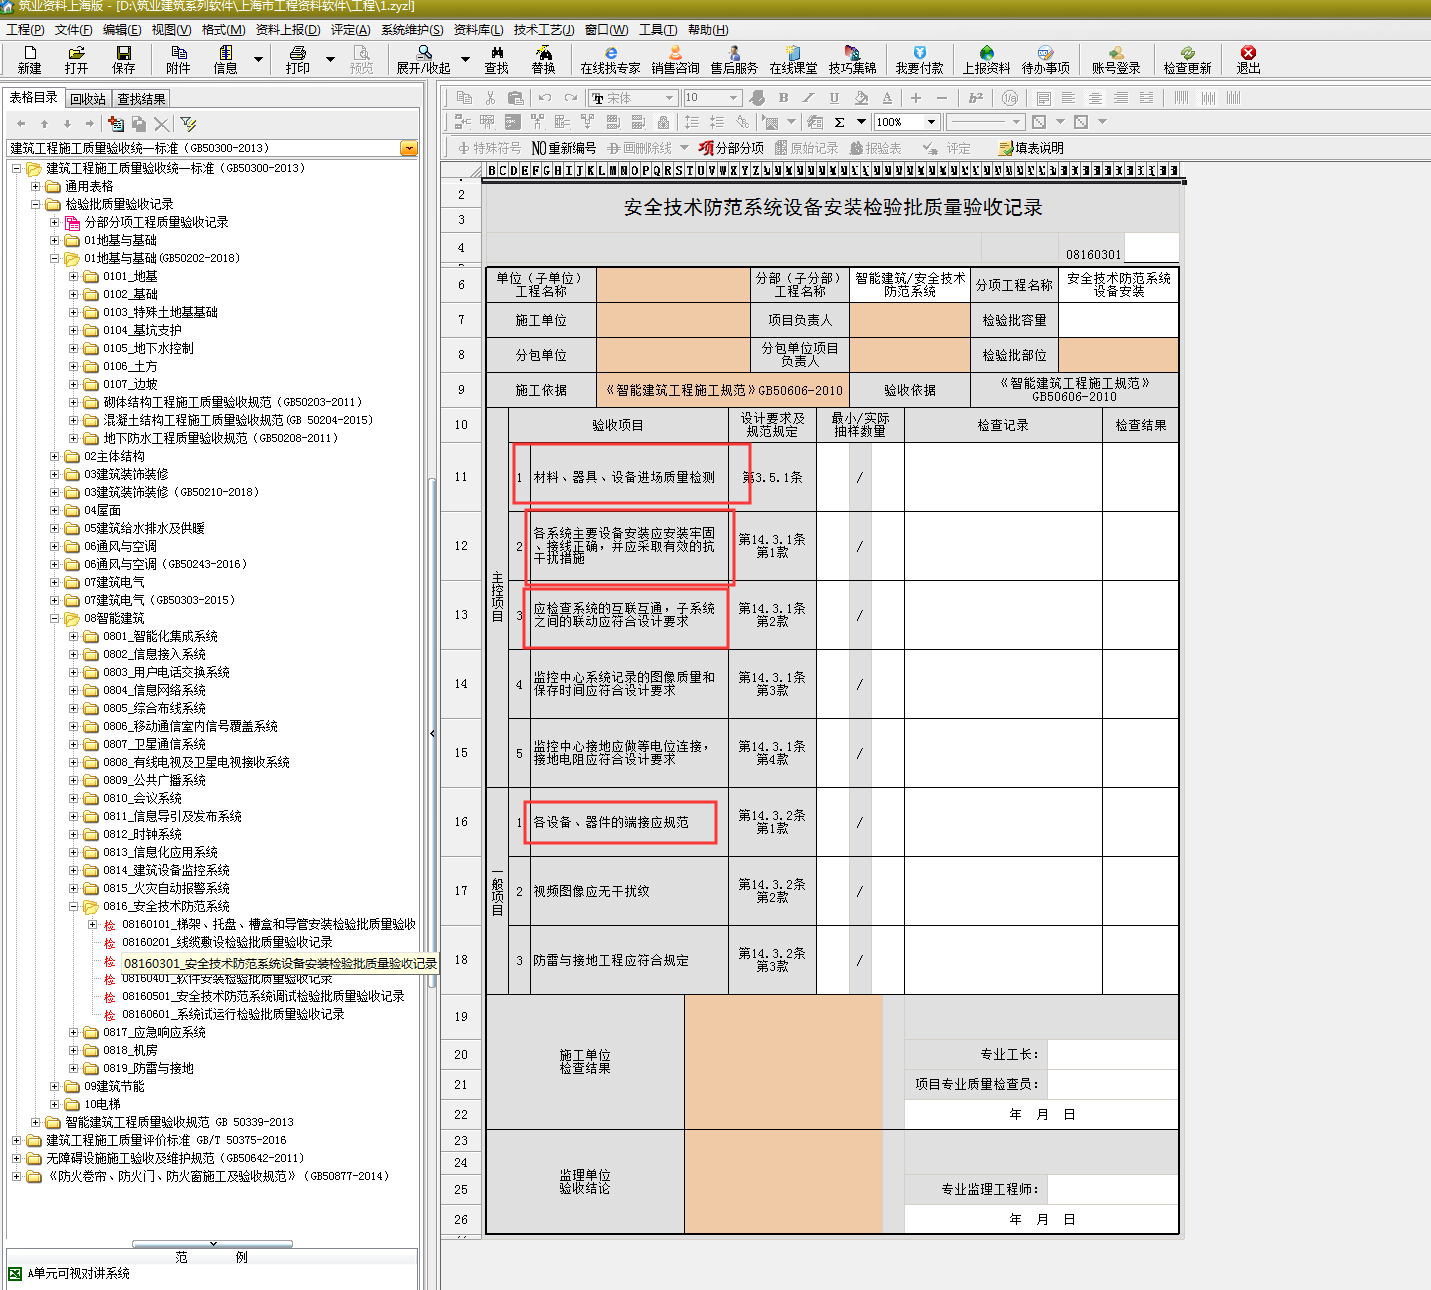Open the 文件(F) menu
1431x1290 pixels.
pos(73,30)
